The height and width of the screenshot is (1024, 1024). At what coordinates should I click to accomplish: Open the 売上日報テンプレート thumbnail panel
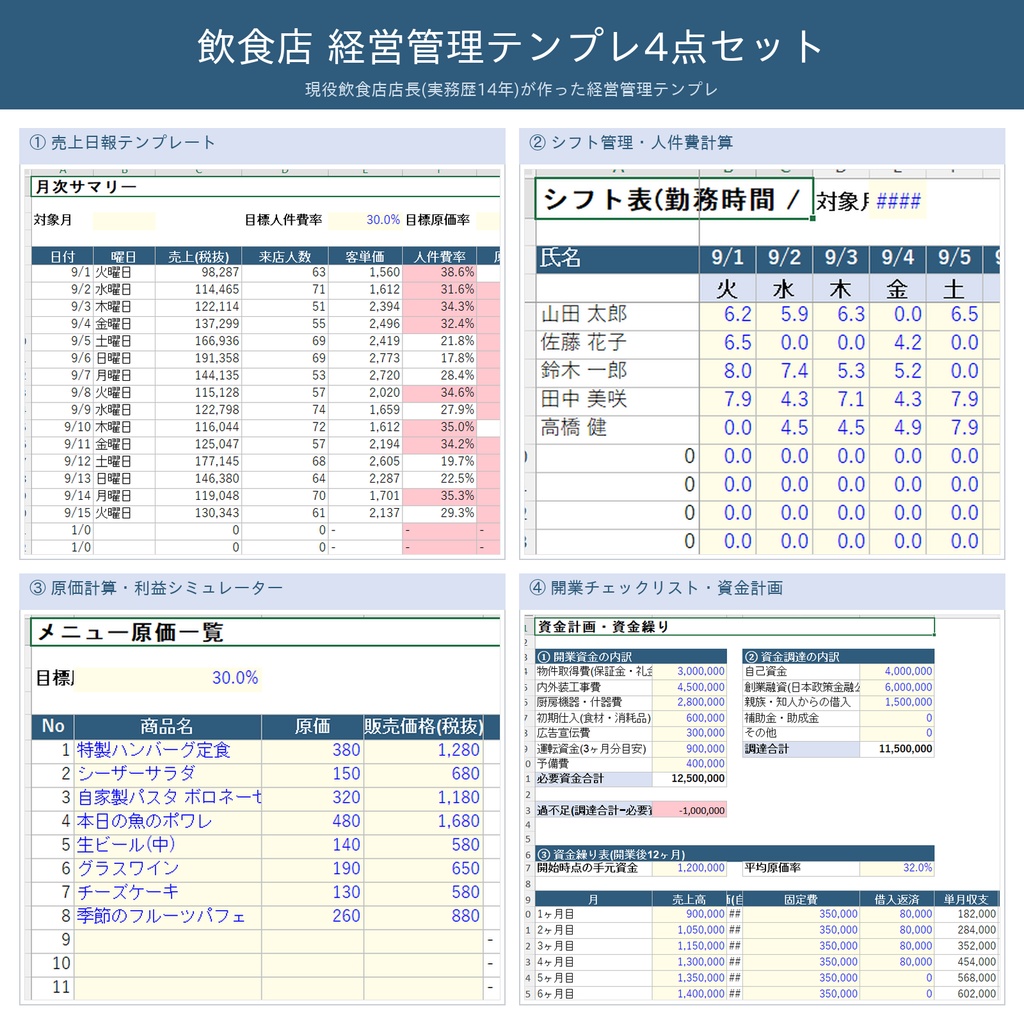click(262, 344)
